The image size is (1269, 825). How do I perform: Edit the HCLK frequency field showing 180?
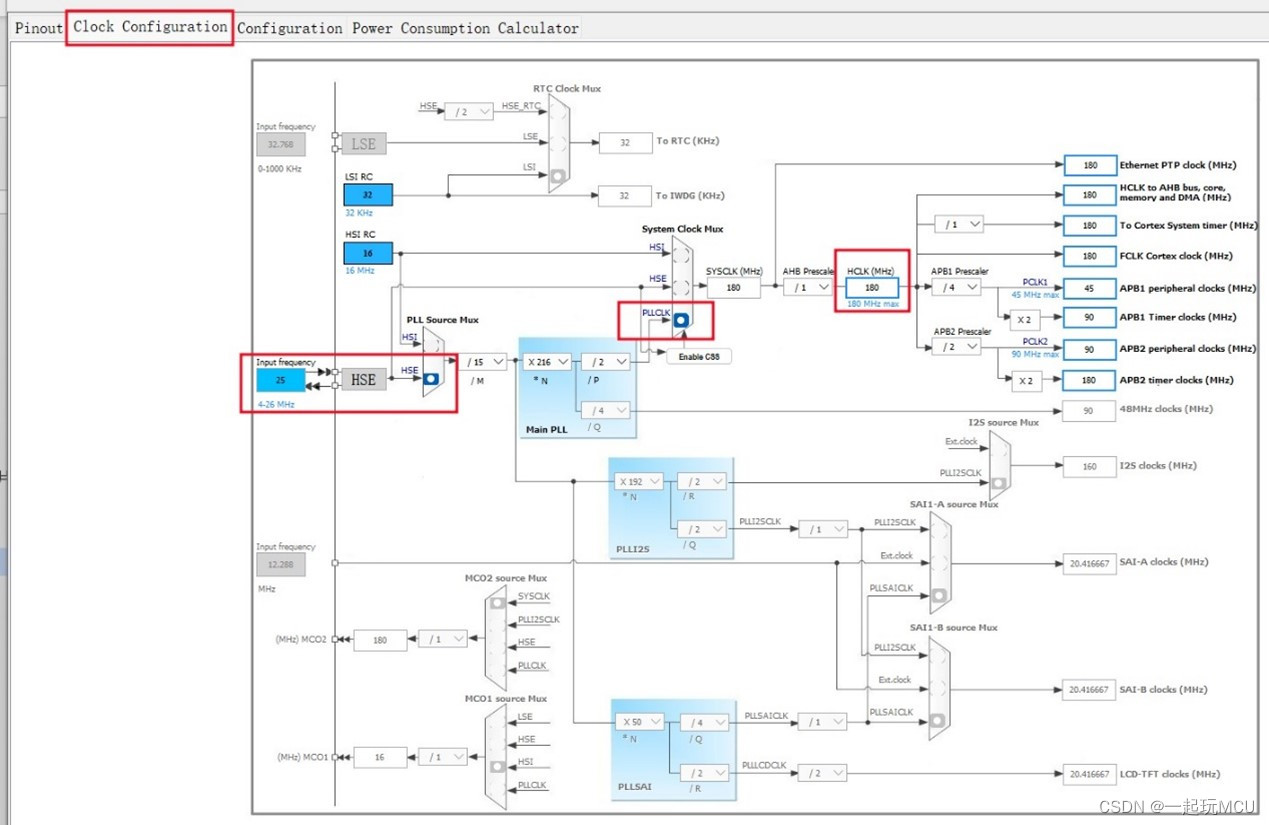871,287
